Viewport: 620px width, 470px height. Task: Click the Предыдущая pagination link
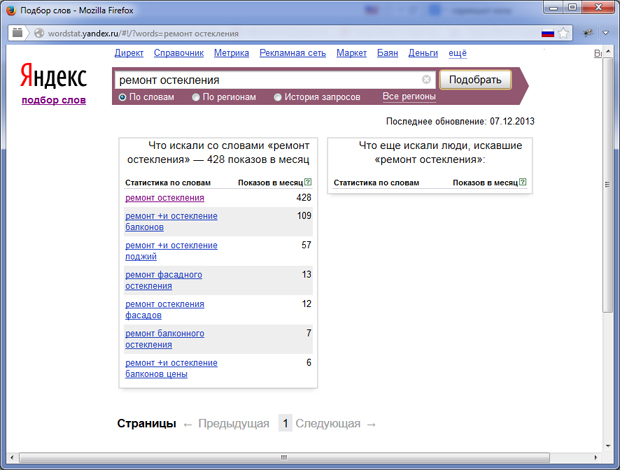pyautogui.click(x=234, y=423)
